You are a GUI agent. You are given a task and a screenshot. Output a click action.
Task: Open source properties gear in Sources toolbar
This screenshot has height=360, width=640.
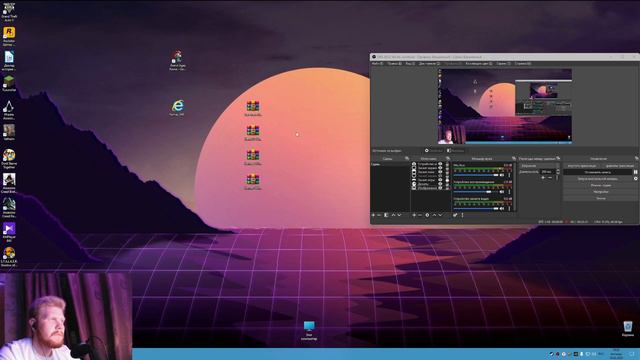[x=427, y=215]
